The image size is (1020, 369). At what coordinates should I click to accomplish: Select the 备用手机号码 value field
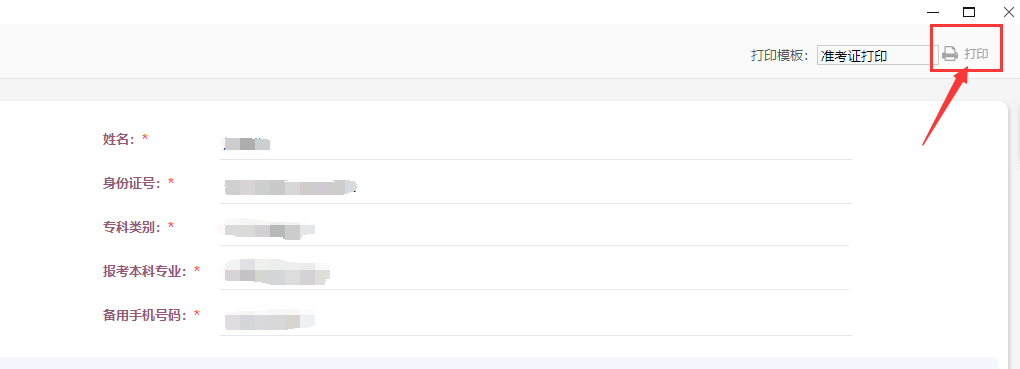point(535,319)
